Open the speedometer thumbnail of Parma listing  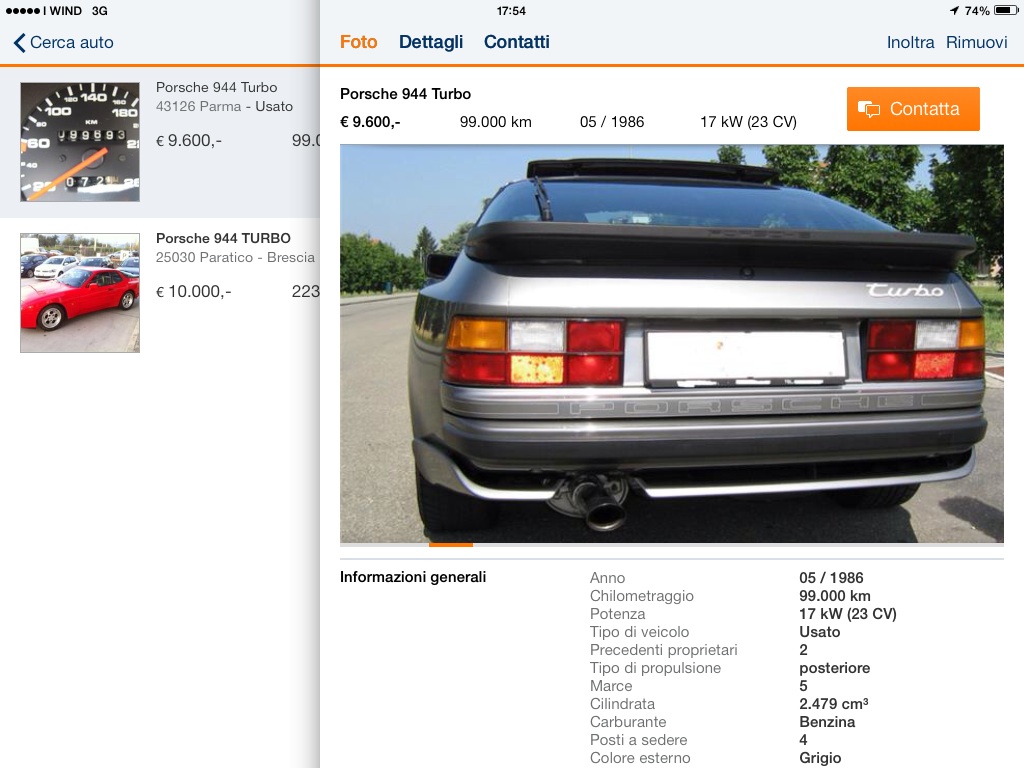(80, 142)
